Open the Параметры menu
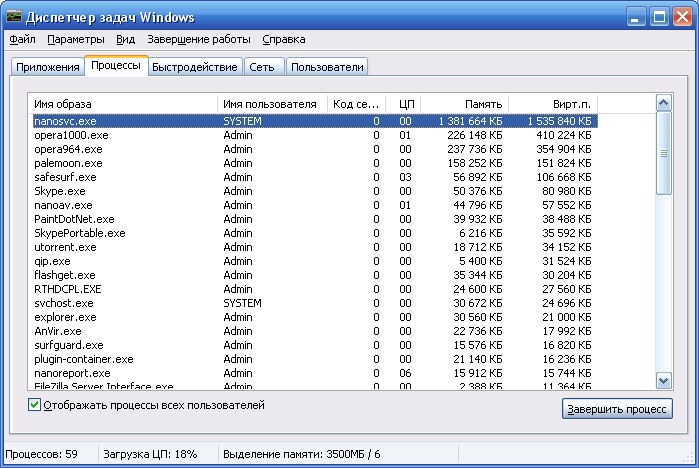The width and height of the screenshot is (699, 468). click(75, 40)
